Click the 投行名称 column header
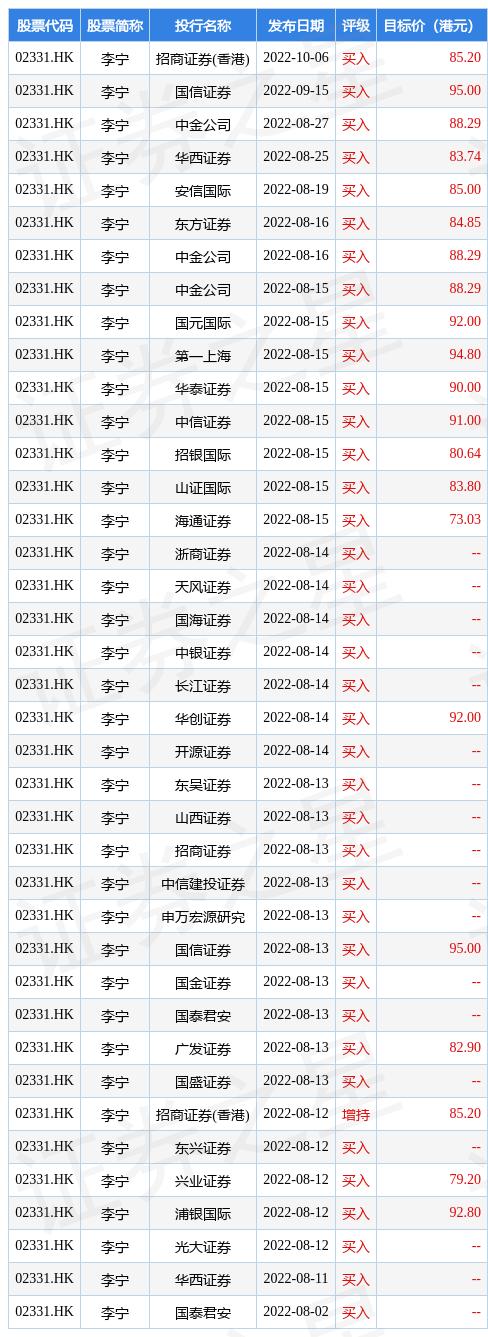Viewport: 488px width, 1337px height. 203,25
